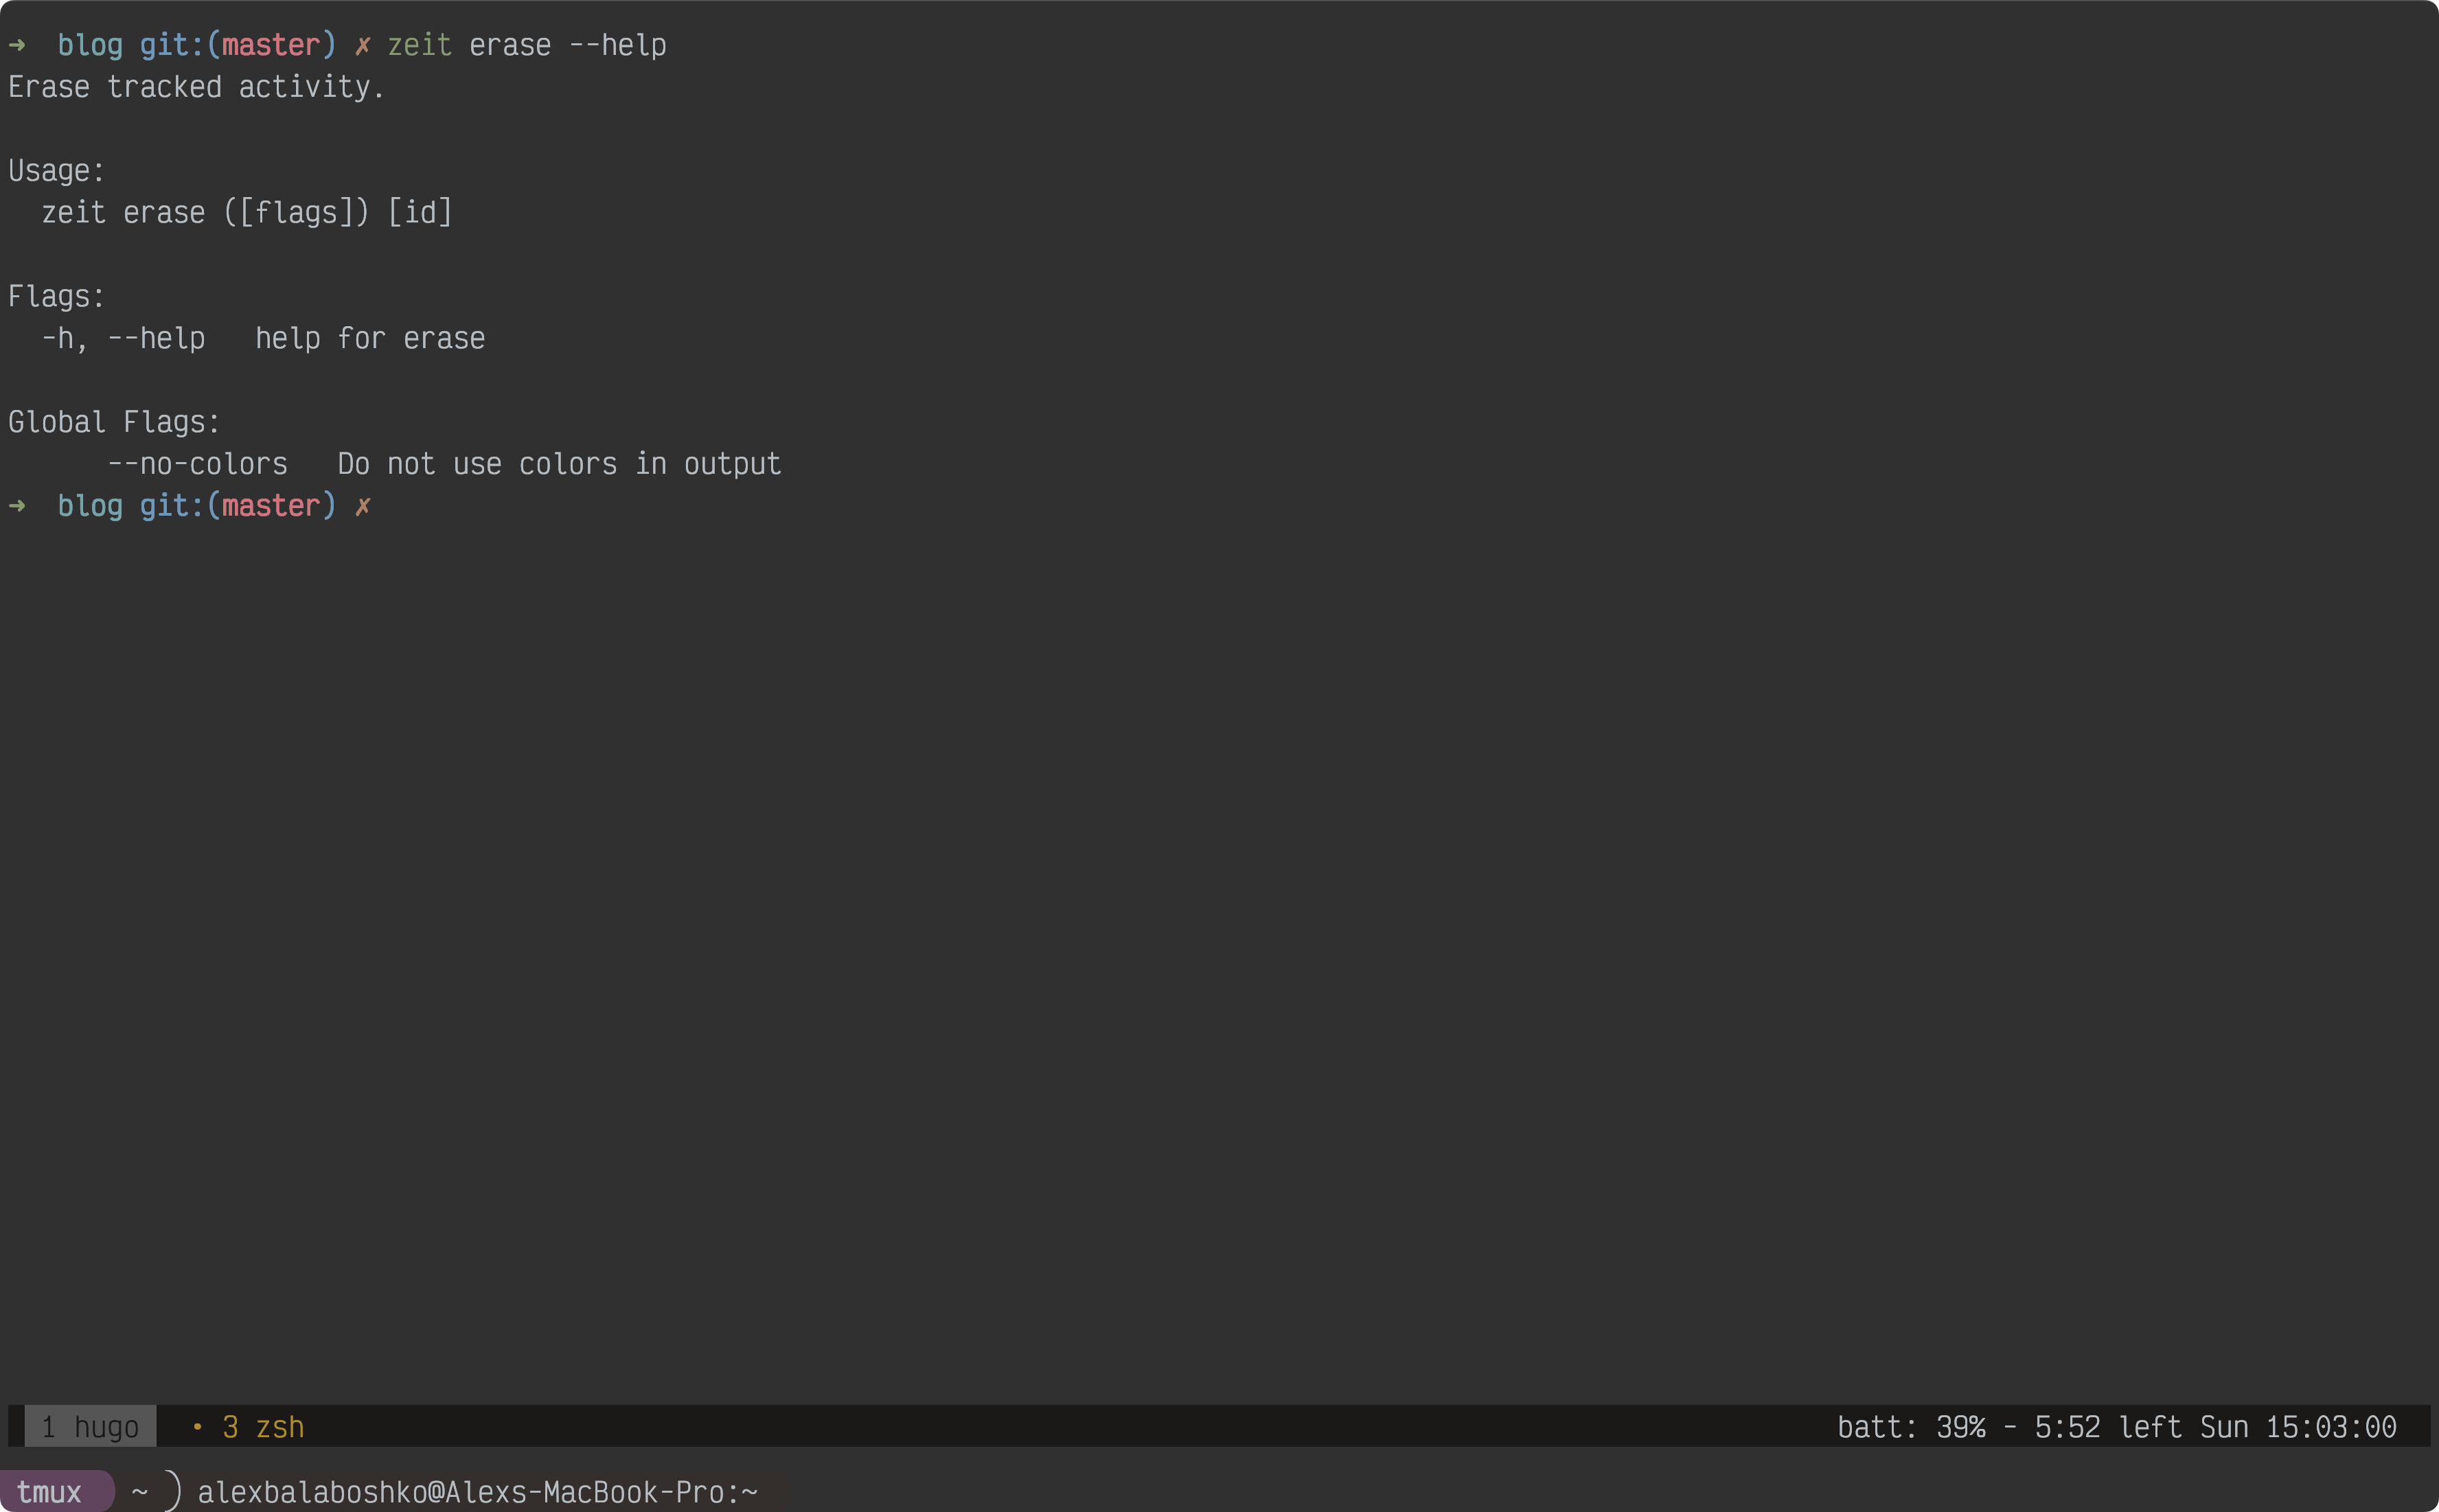Click the 'Global Flags:' heading
Image resolution: width=2439 pixels, height=1512 pixels.
(114, 422)
